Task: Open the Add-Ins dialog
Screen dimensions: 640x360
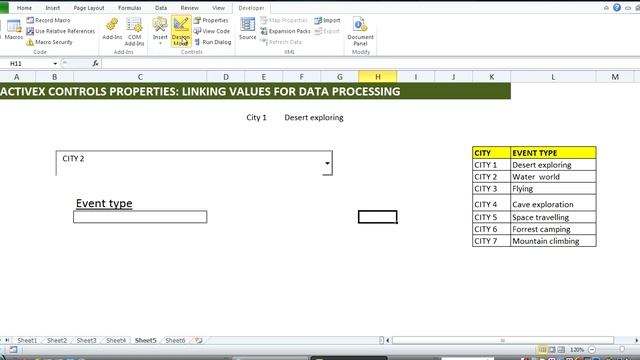Action: click(x=112, y=29)
